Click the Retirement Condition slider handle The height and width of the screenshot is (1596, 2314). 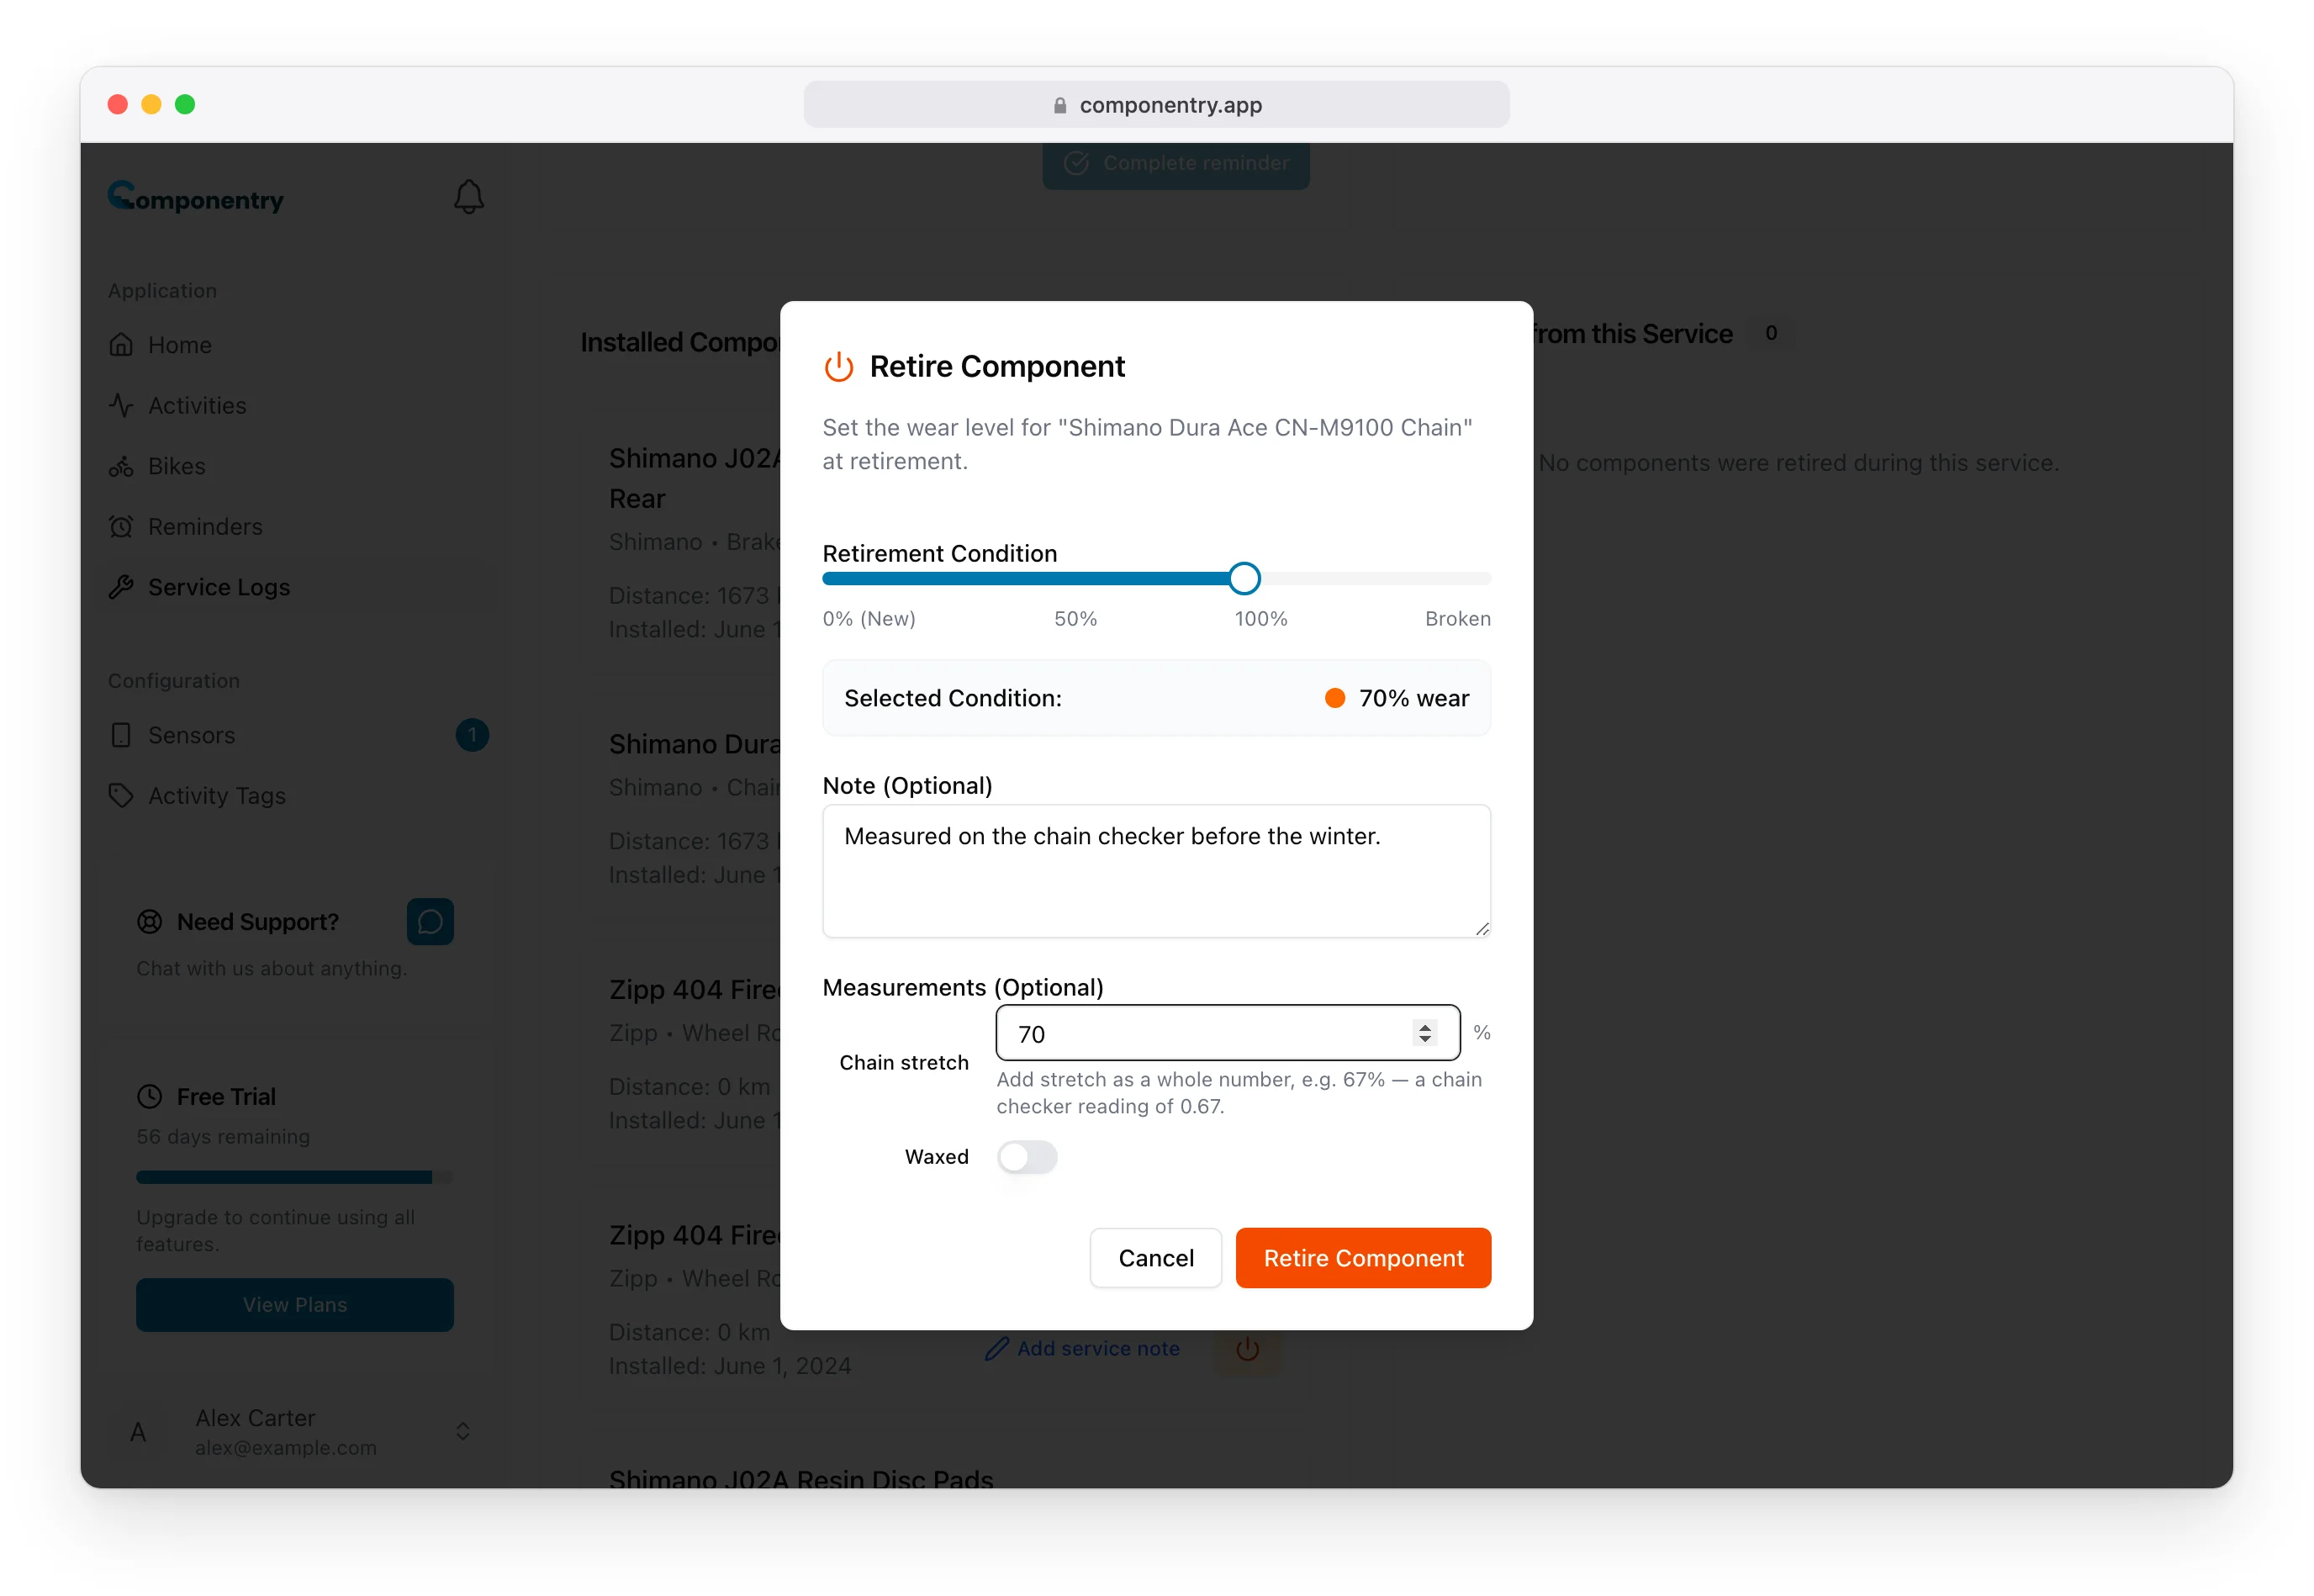pyautogui.click(x=1244, y=578)
